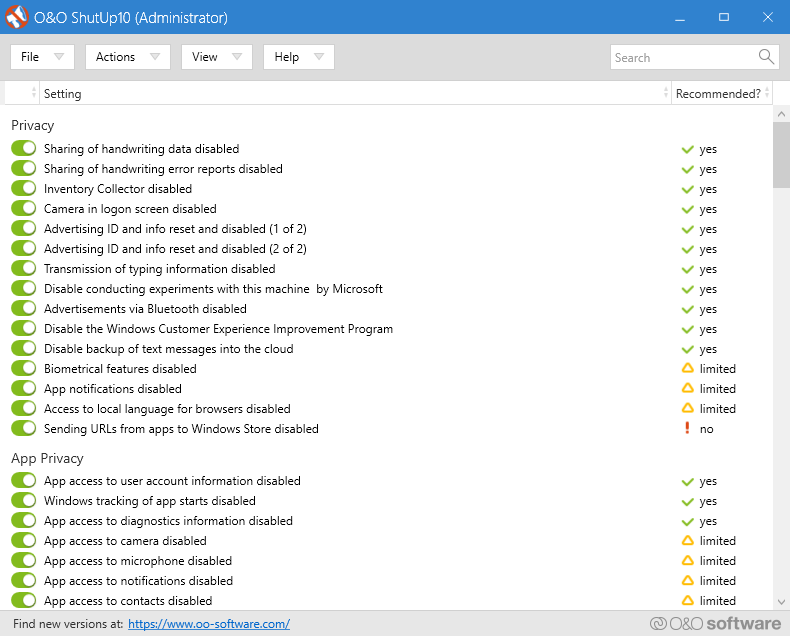This screenshot has width=790, height=636.
Task: Click warning triangle for App access to camera
Action: click(x=687, y=540)
